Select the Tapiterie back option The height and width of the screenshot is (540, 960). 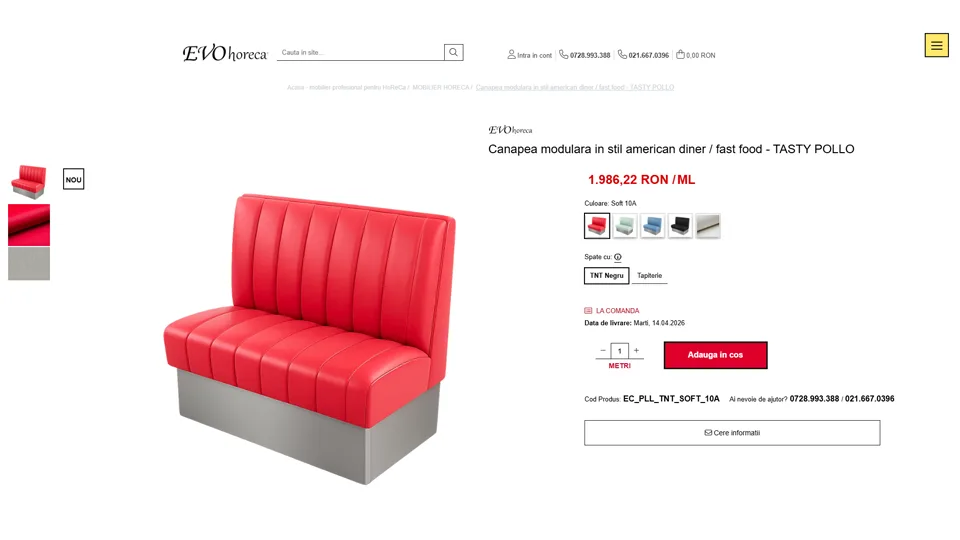click(649, 276)
